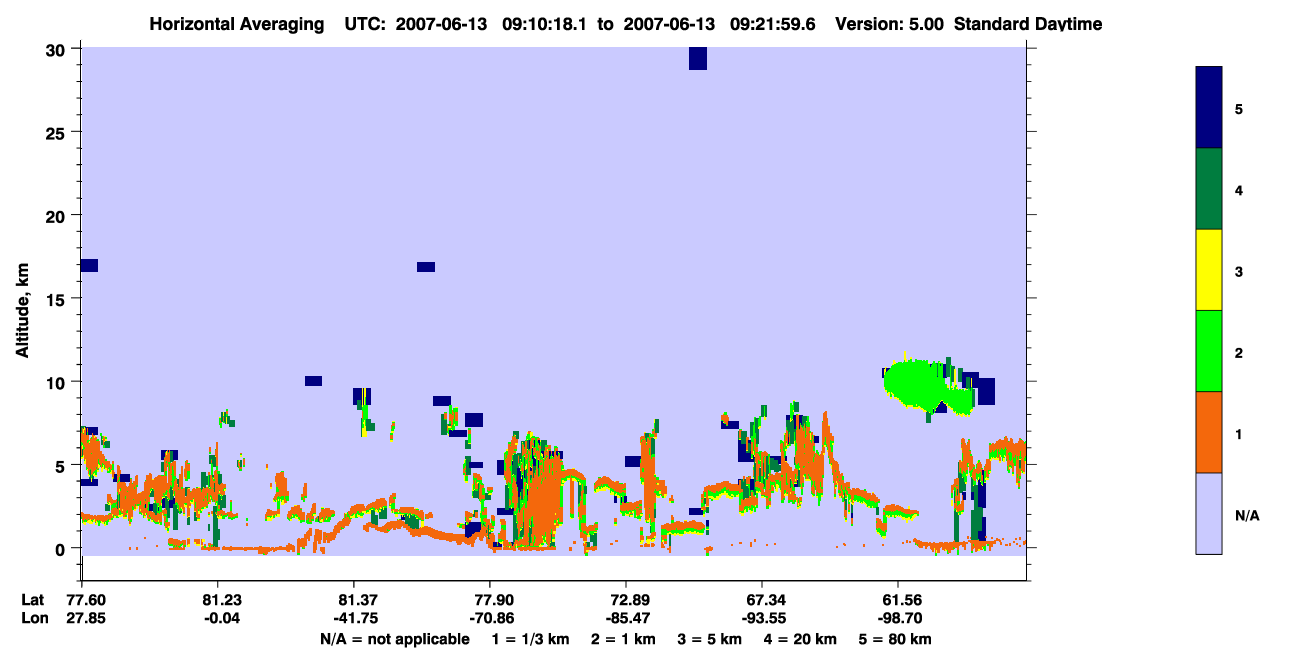Viewport: 1300px width, 667px height.
Task: Click 'Version: 5.00' in the title
Action: 889,23
